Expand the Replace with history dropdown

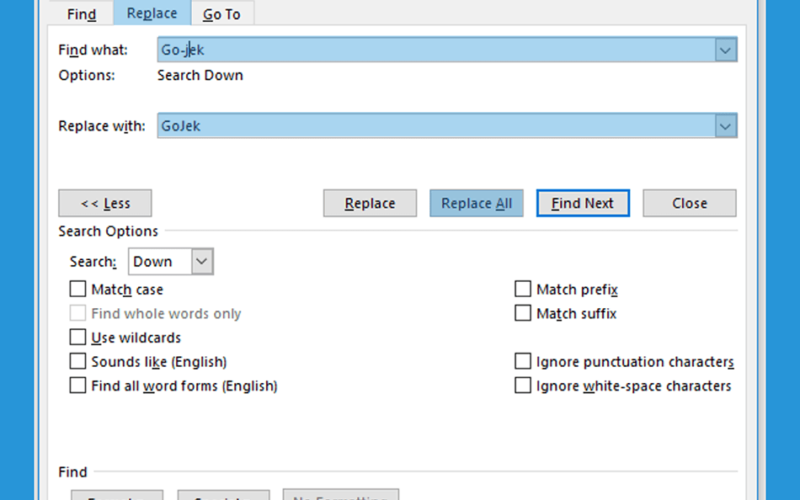725,126
